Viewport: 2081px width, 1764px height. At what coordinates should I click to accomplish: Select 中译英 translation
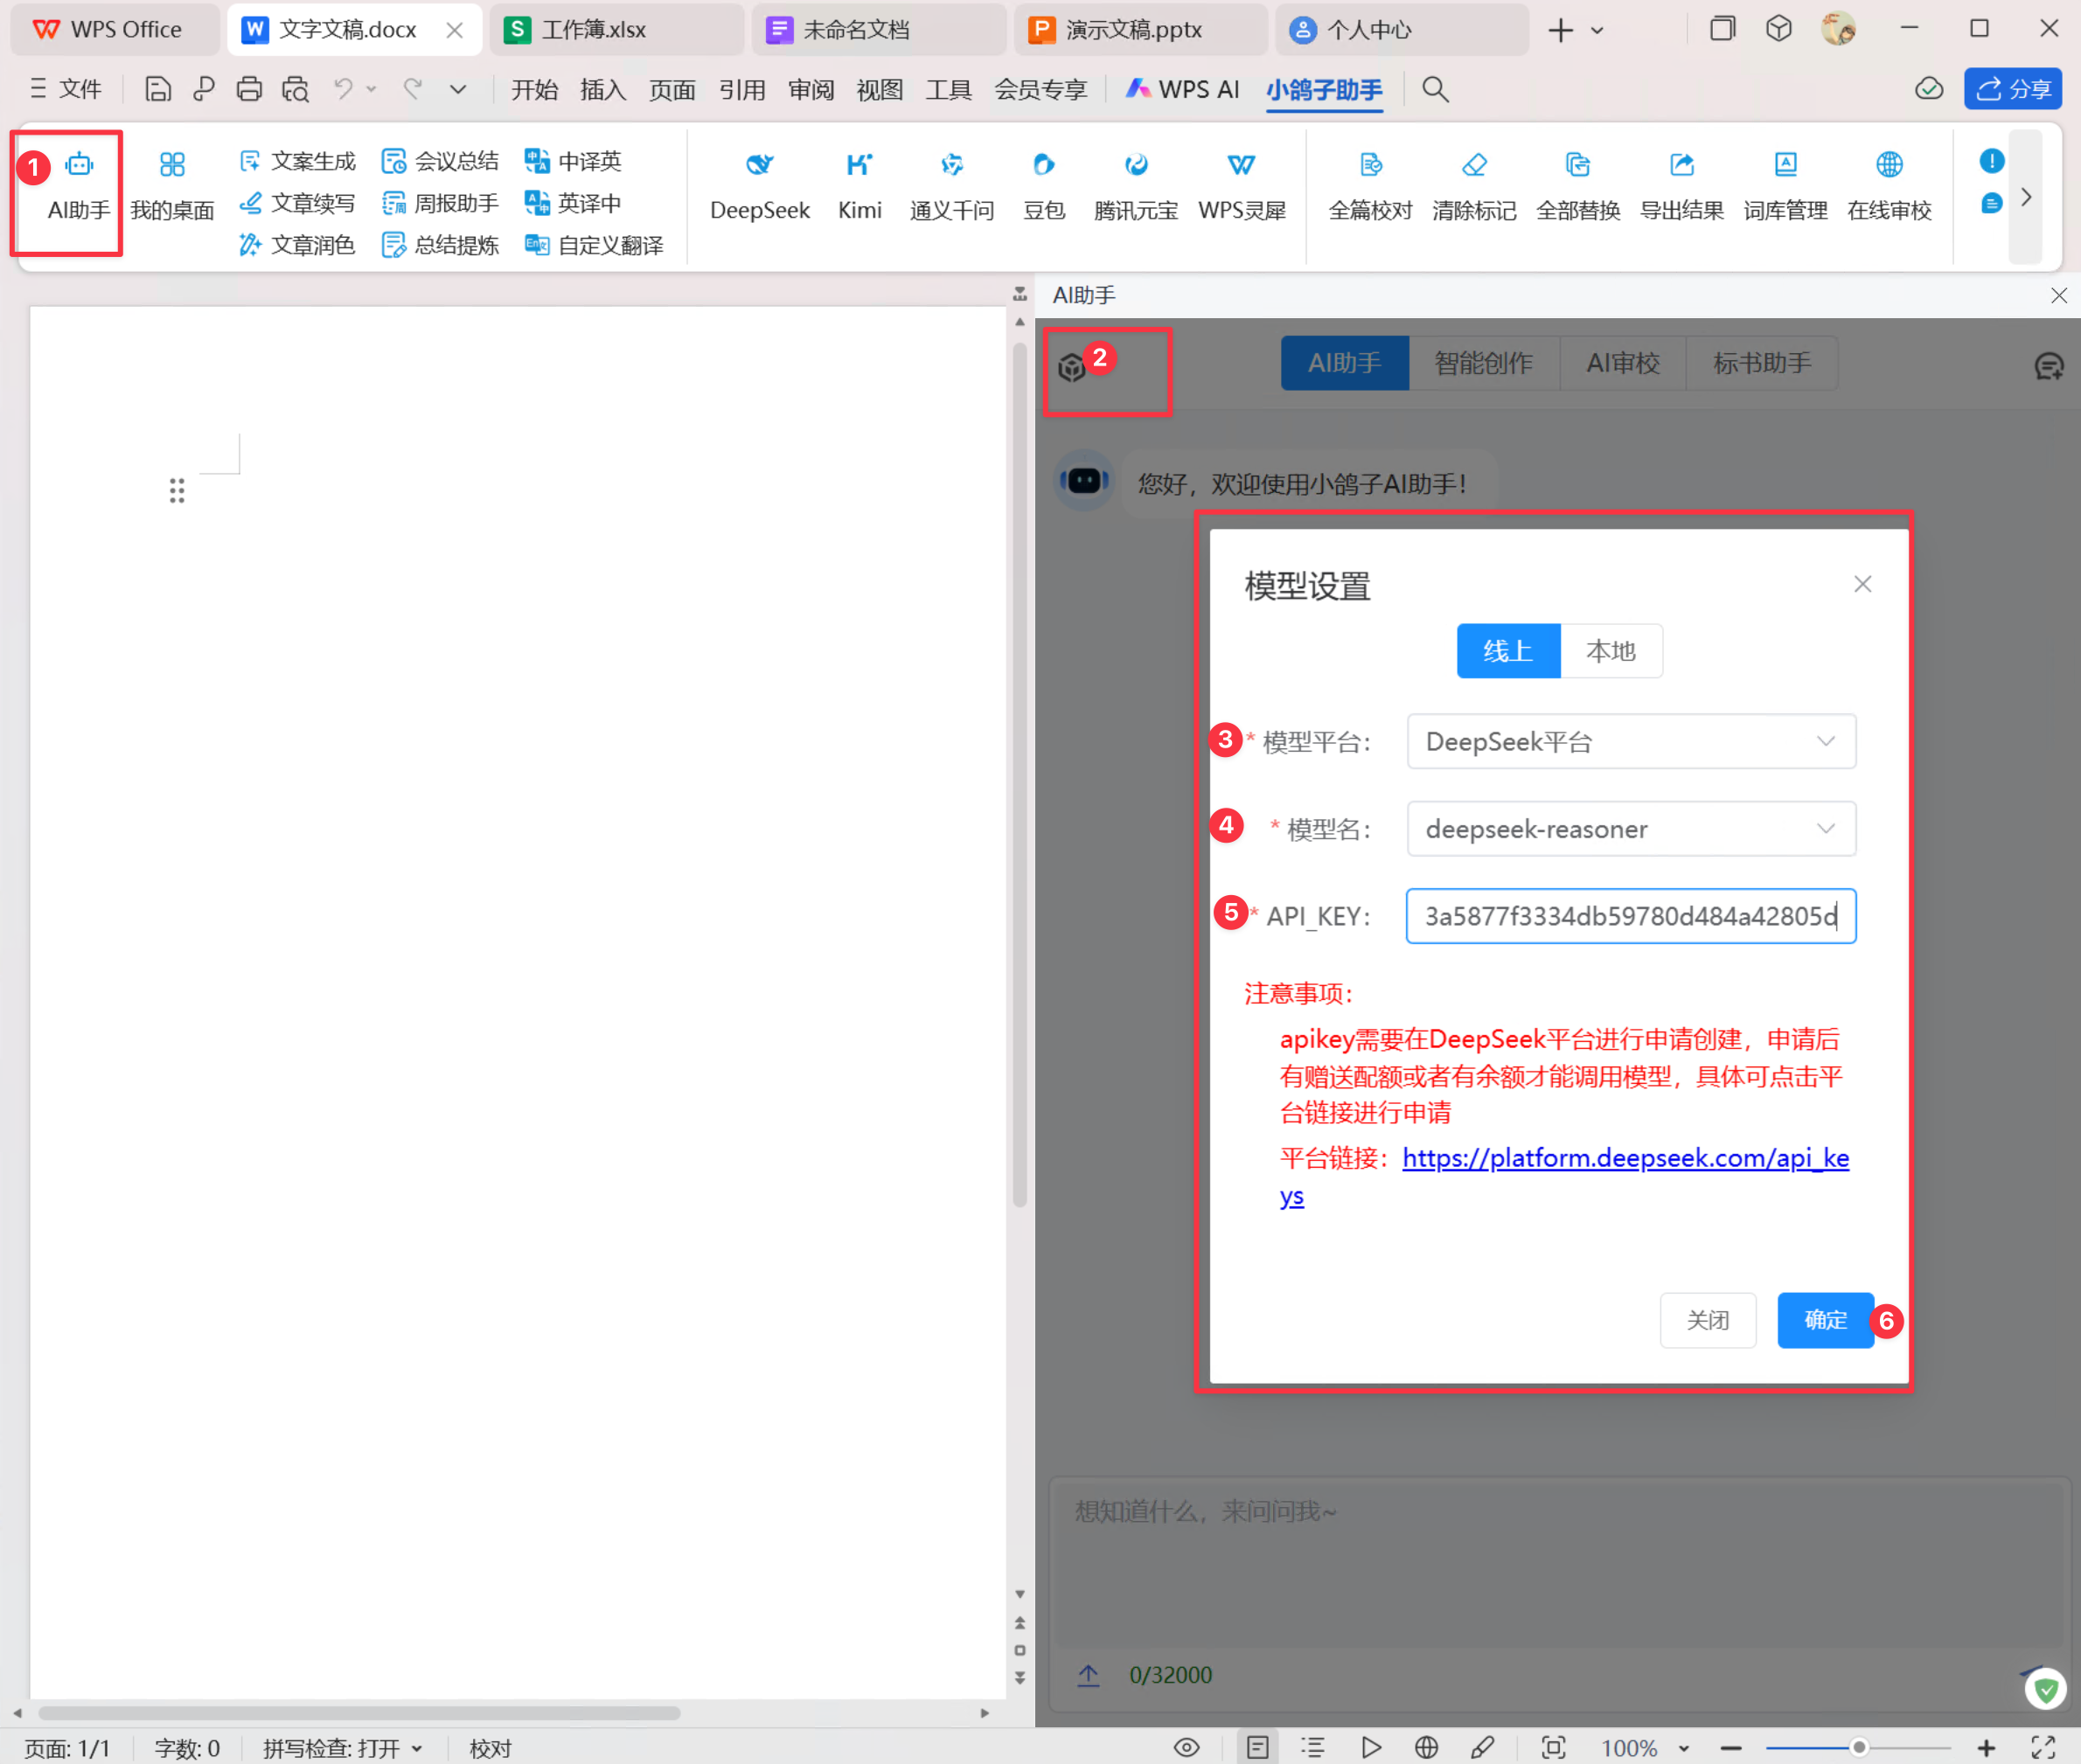click(x=573, y=161)
